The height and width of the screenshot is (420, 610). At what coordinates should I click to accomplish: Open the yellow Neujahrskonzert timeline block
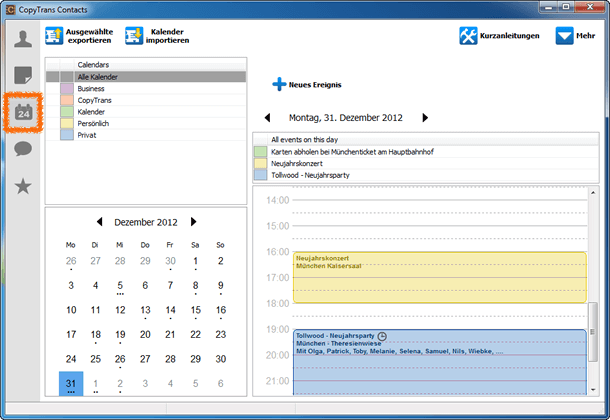pyautogui.click(x=440, y=277)
